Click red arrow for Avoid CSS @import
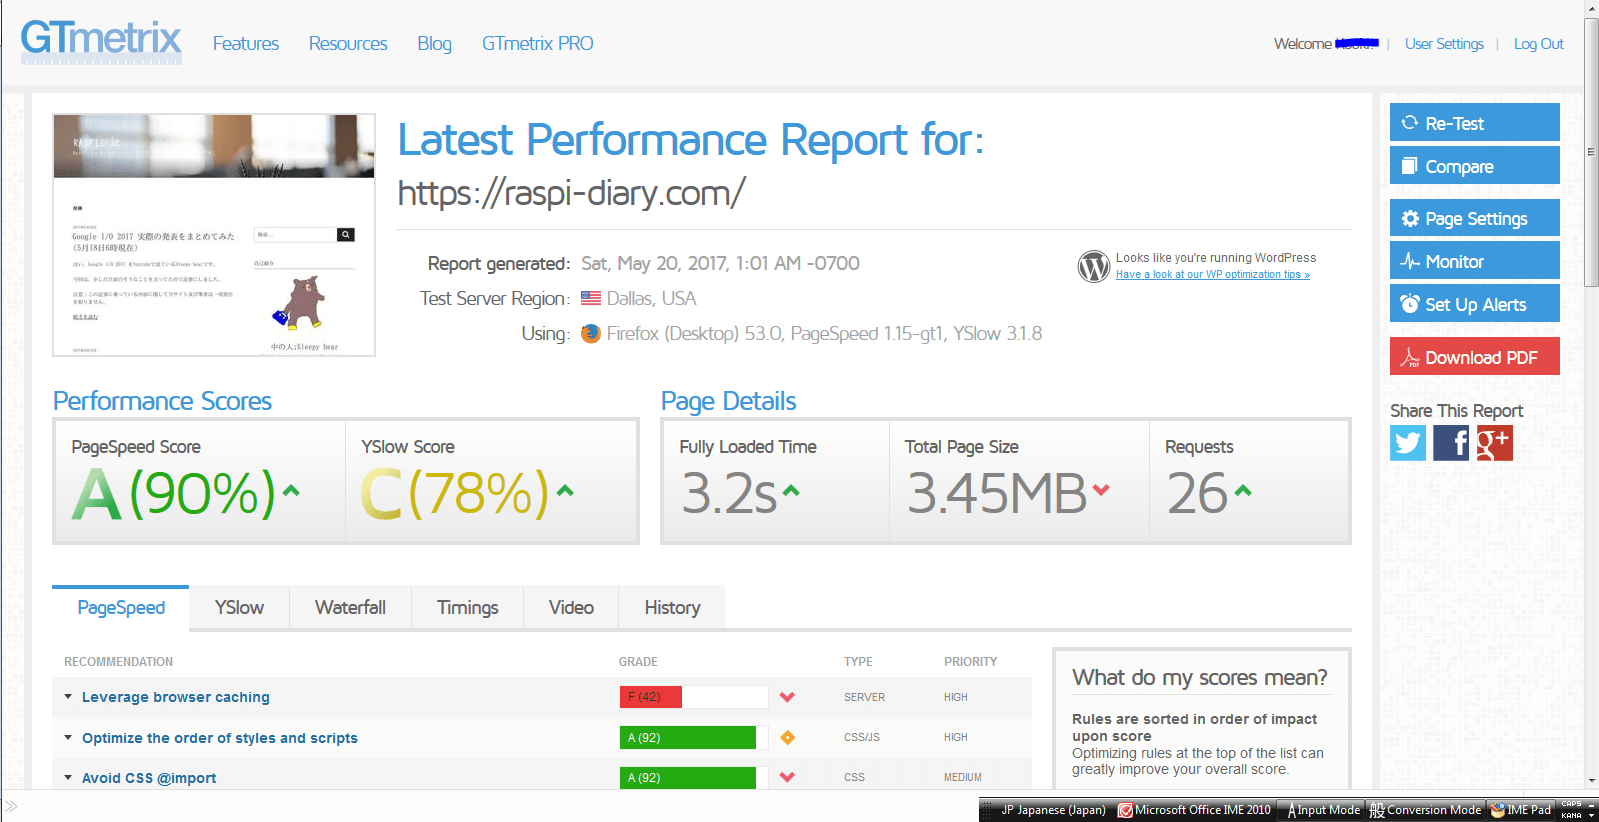1599x822 pixels. click(787, 777)
